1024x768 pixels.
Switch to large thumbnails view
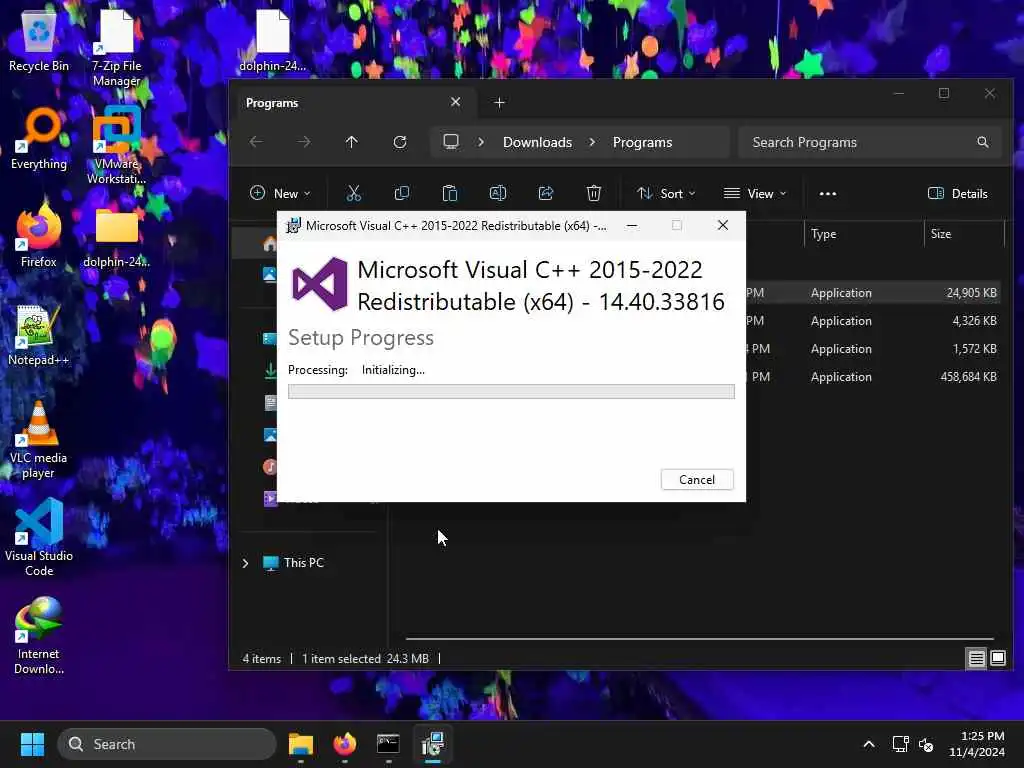tap(998, 658)
